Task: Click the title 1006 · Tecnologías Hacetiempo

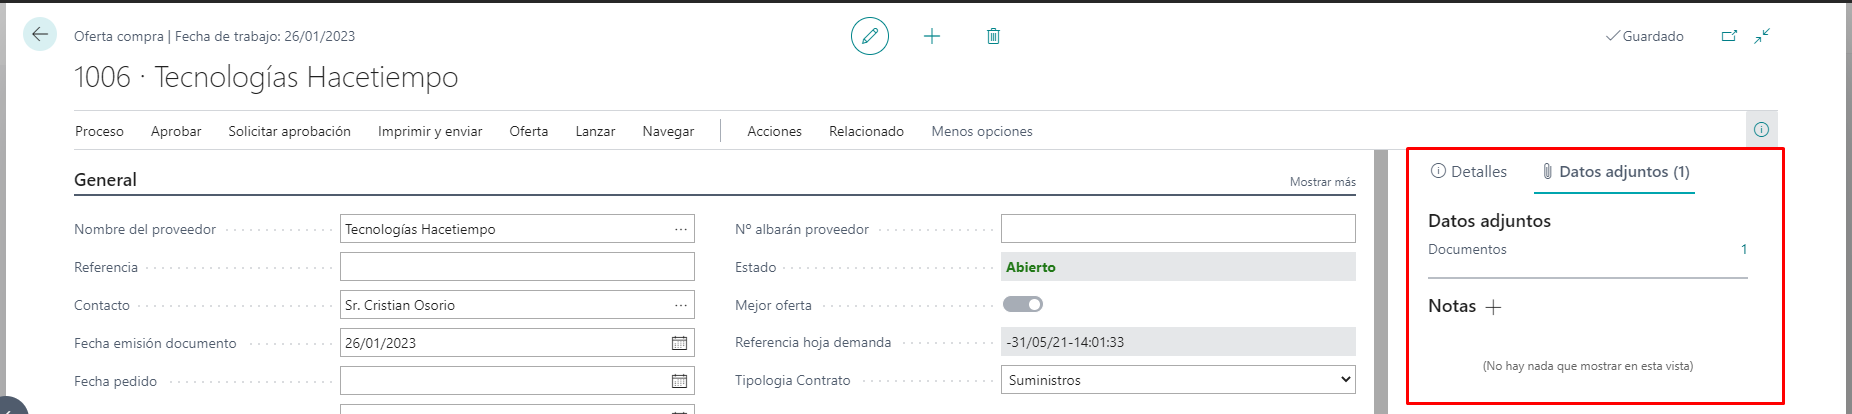Action: pos(266,77)
